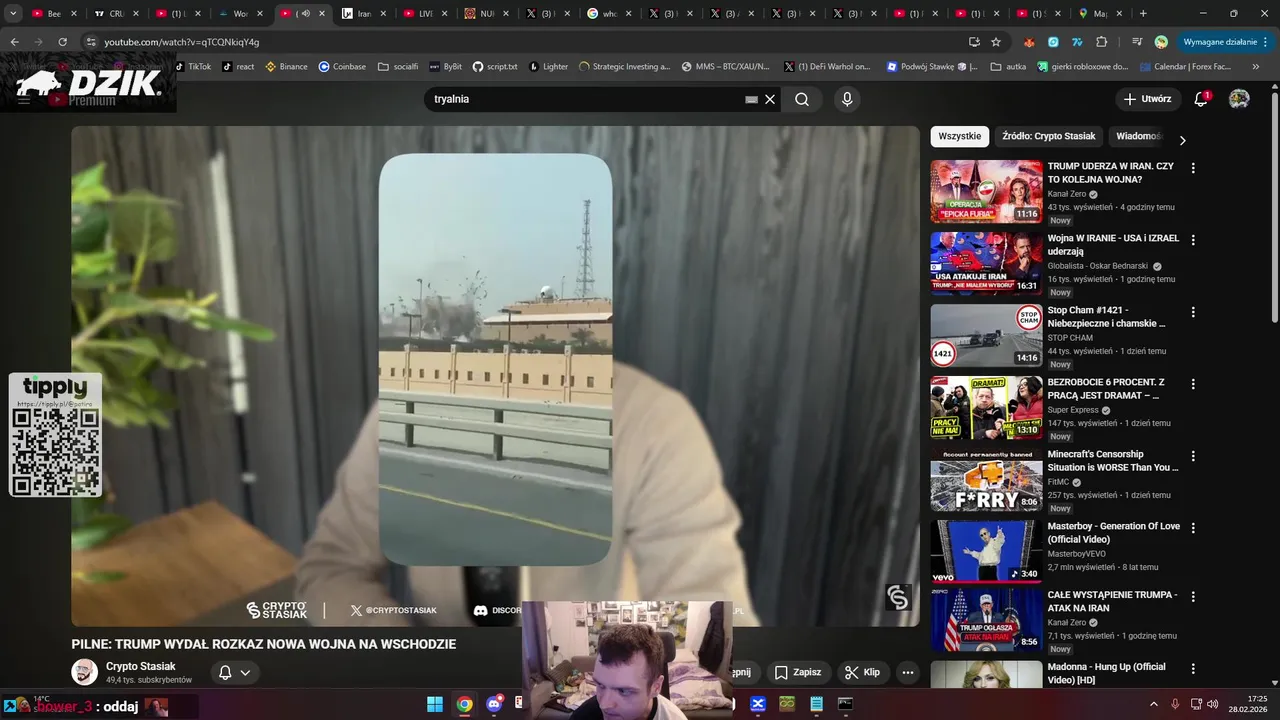Click the Utwórz create button
This screenshot has width=1280, height=720.
tap(1146, 99)
